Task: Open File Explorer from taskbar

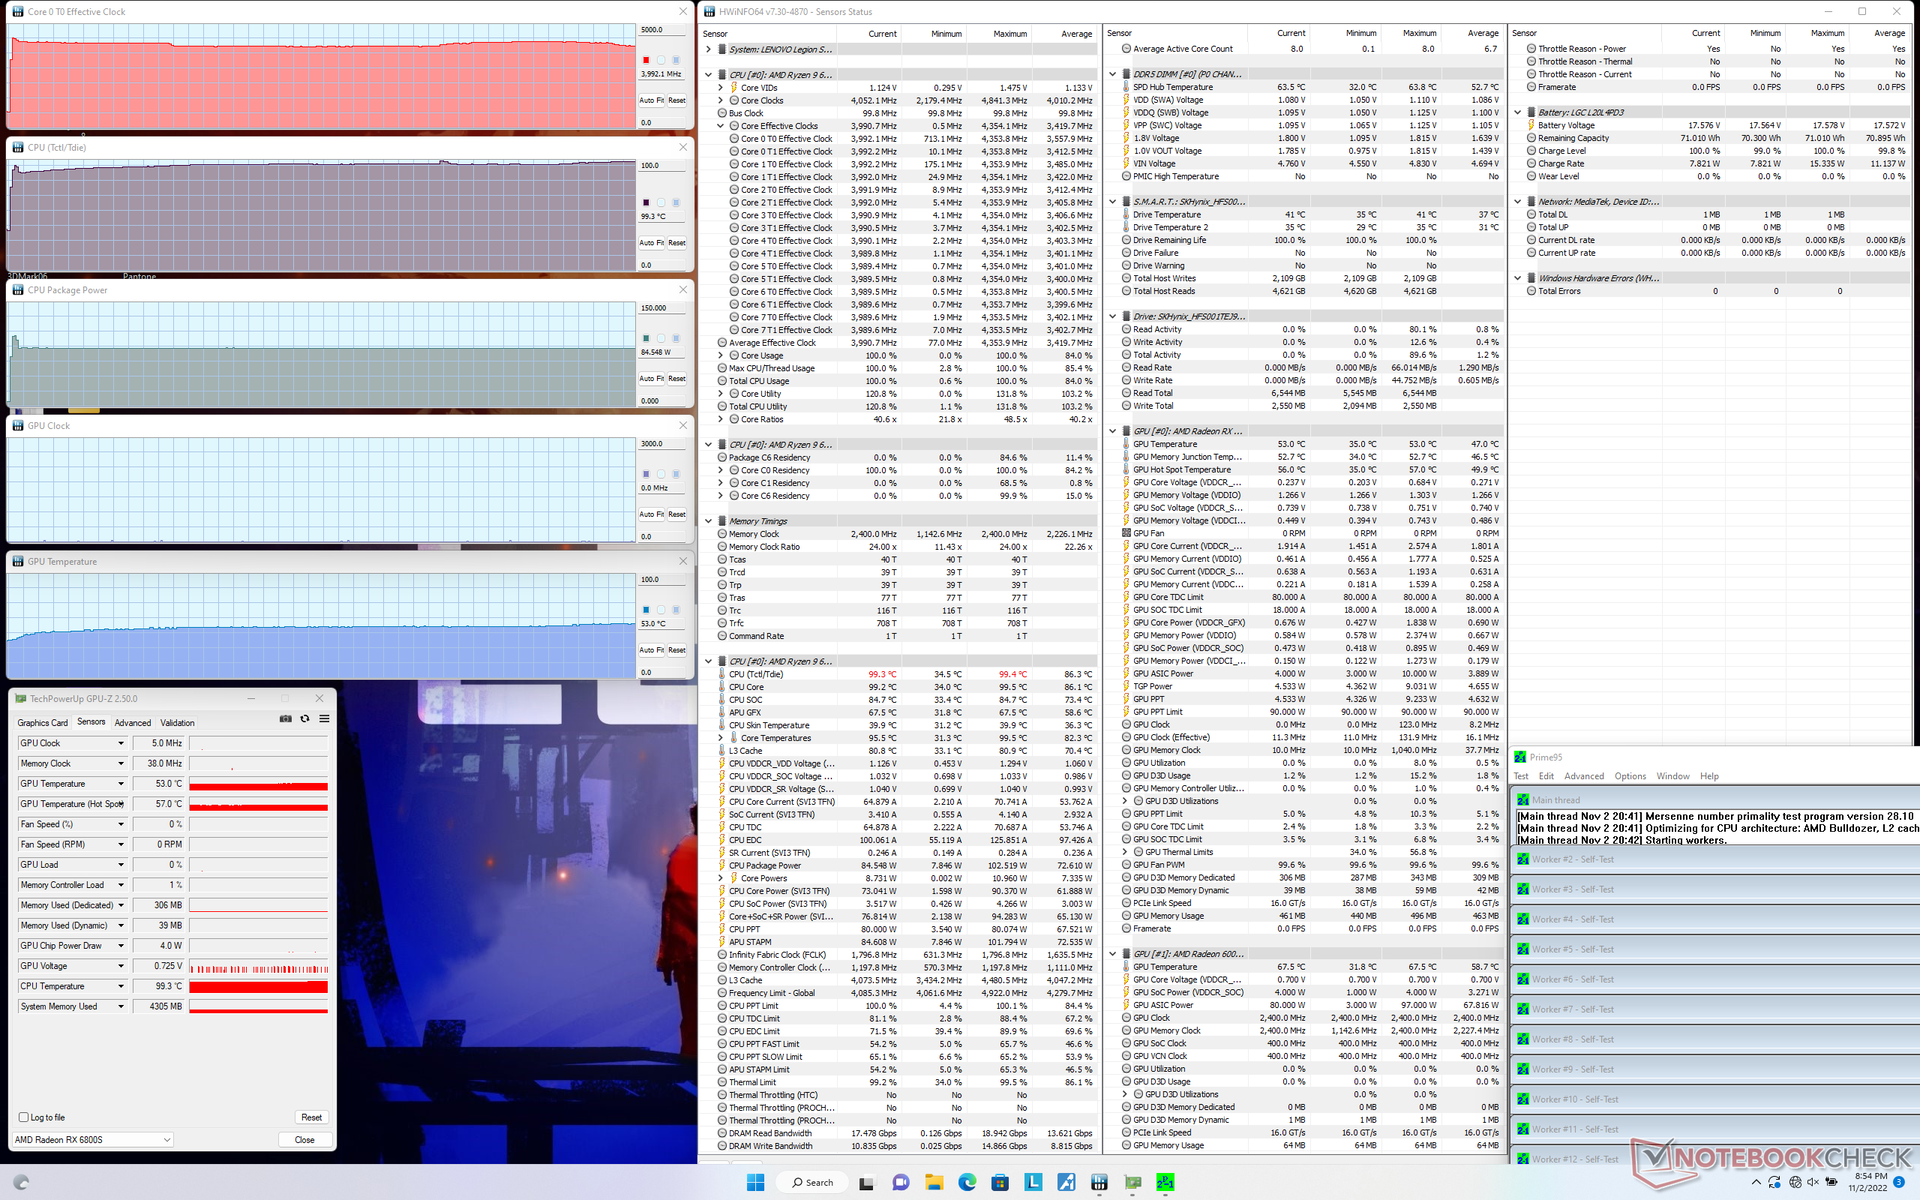Action: pyautogui.click(x=934, y=1182)
